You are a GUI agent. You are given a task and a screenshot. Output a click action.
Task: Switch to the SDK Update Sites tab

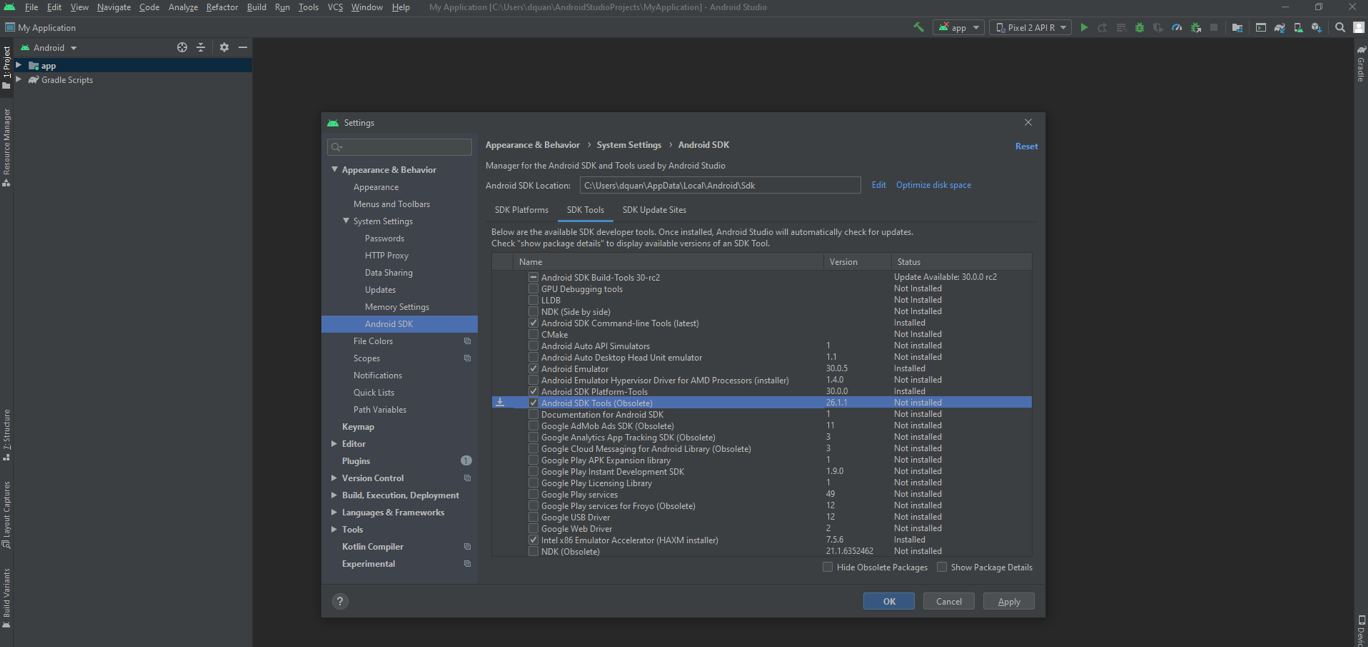pos(654,210)
